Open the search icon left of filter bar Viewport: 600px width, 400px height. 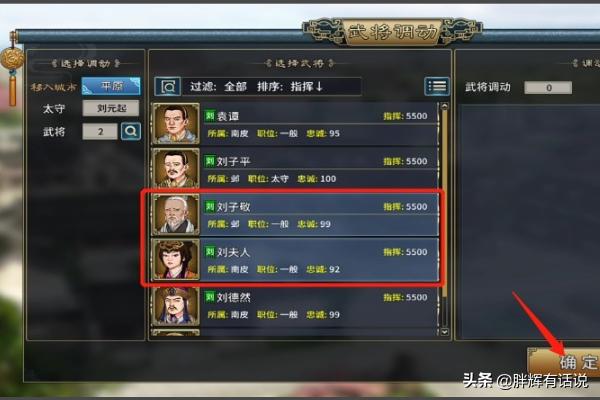click(168, 87)
